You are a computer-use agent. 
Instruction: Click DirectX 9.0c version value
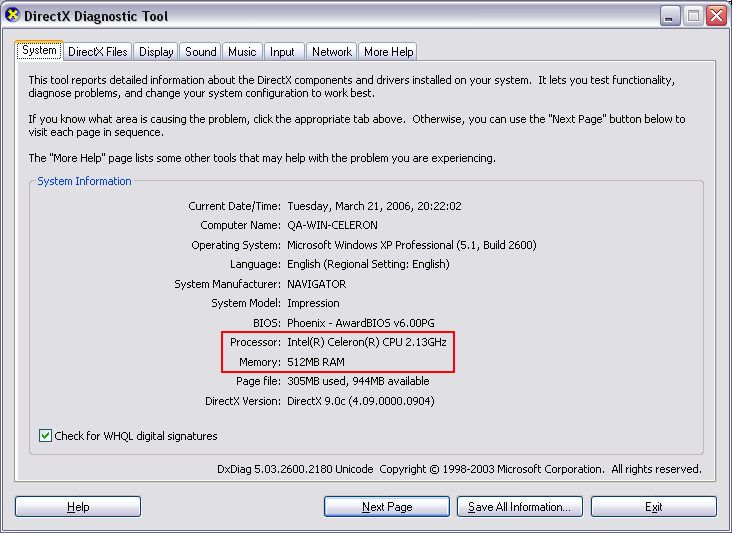click(x=361, y=401)
